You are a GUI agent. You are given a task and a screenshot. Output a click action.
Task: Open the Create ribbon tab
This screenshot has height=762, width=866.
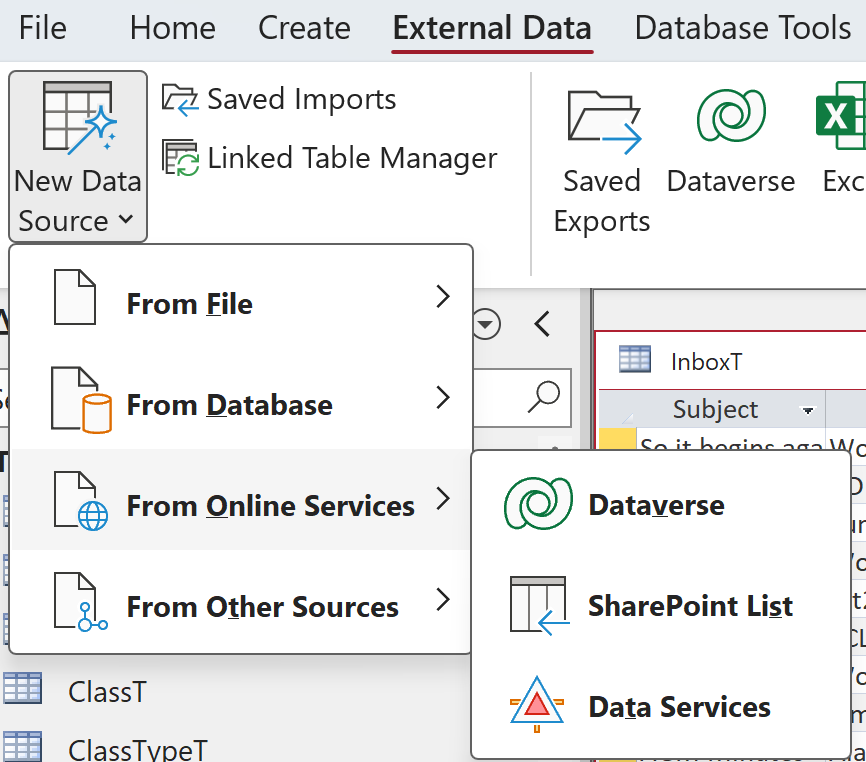[x=304, y=28]
